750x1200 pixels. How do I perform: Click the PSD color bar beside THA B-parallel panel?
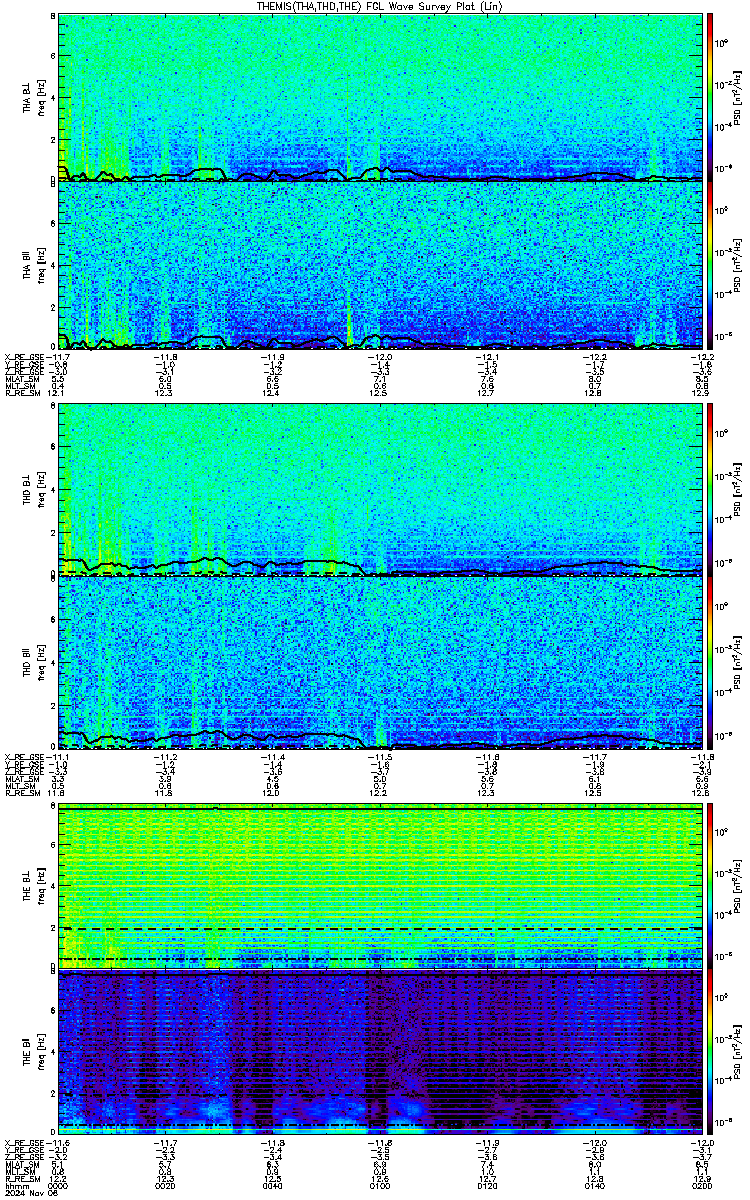pyautogui.click(x=710, y=265)
